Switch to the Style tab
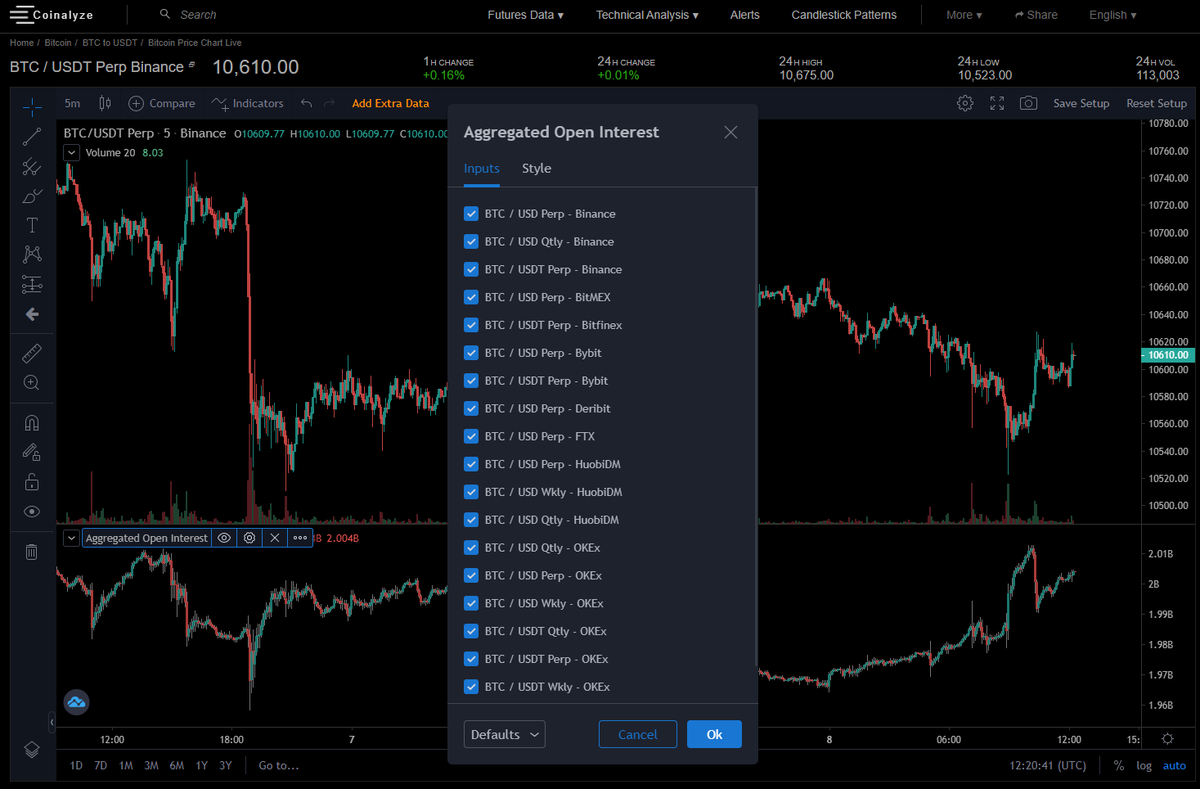This screenshot has width=1200, height=789. [x=536, y=168]
